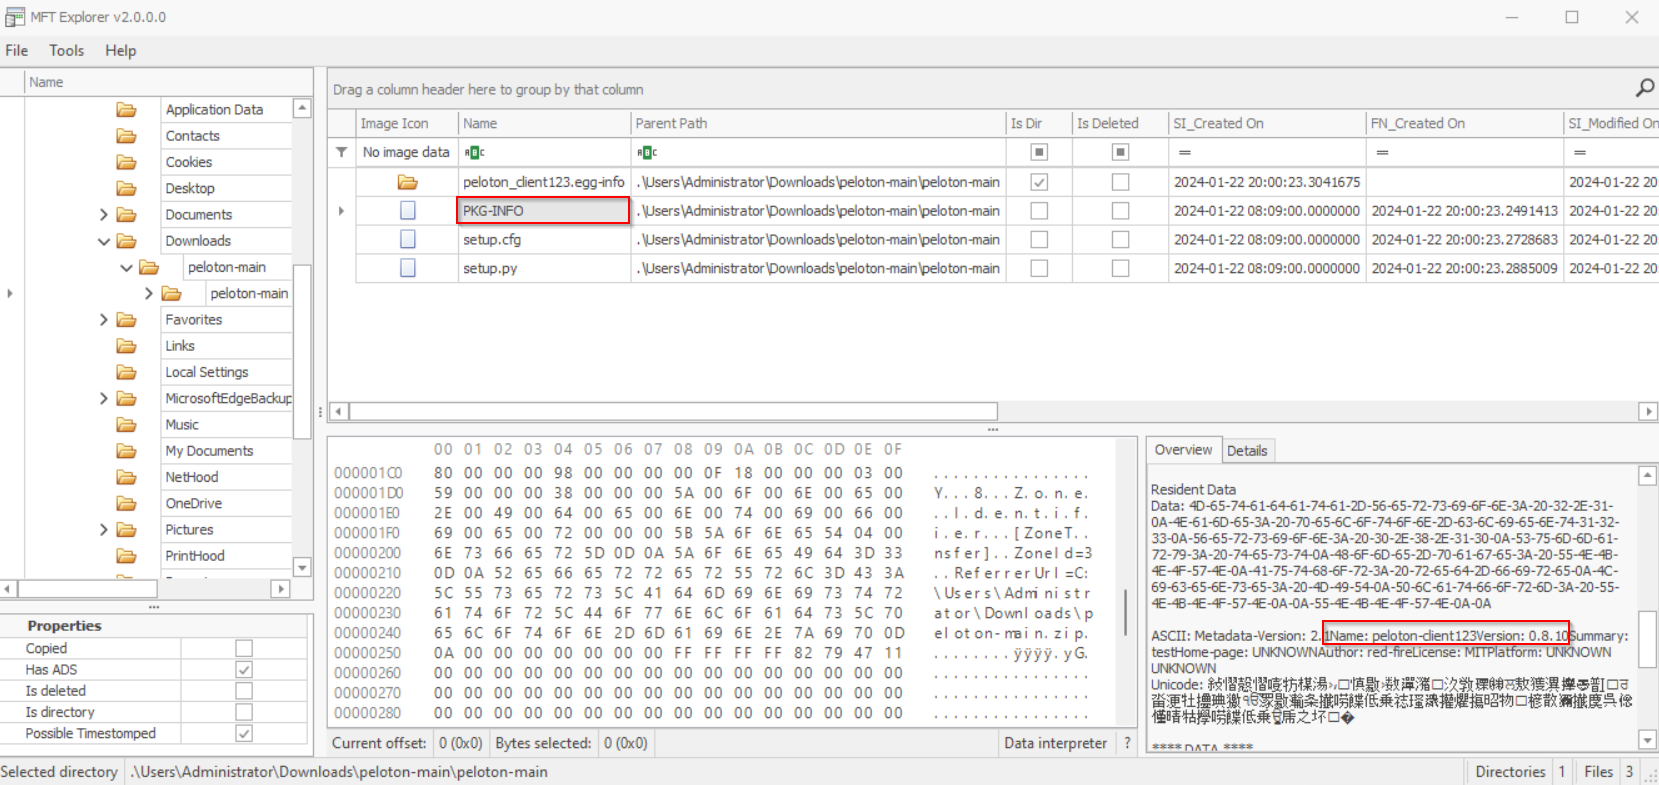1659x785 pixels.
Task: Open the Tools menu
Action: tap(67, 50)
